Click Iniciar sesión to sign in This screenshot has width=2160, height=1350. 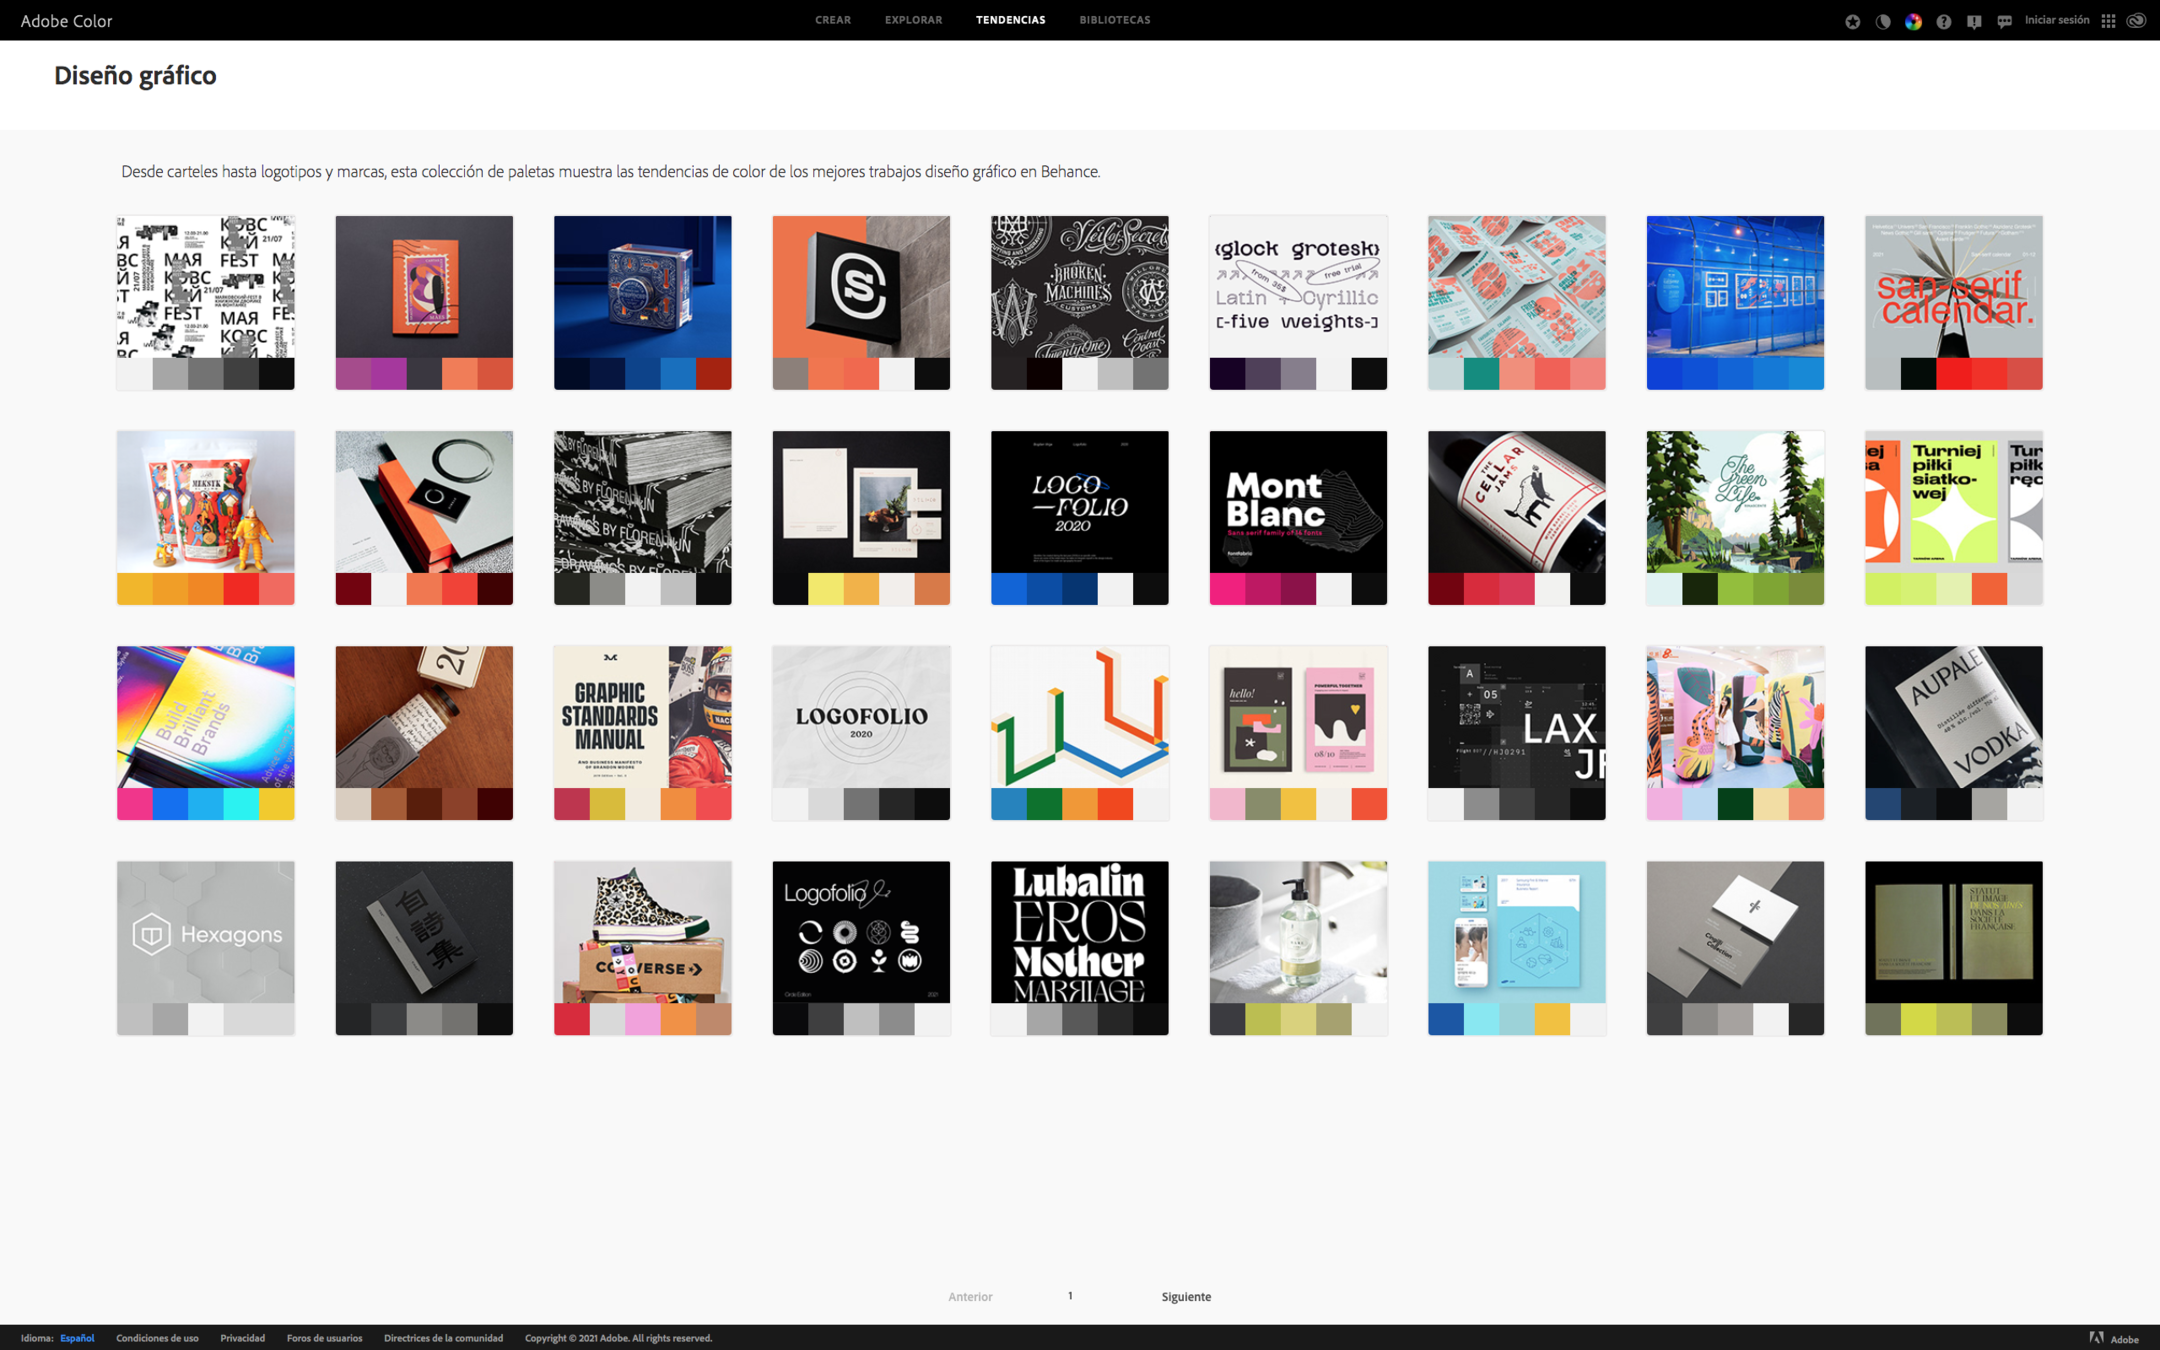pyautogui.click(x=2056, y=20)
